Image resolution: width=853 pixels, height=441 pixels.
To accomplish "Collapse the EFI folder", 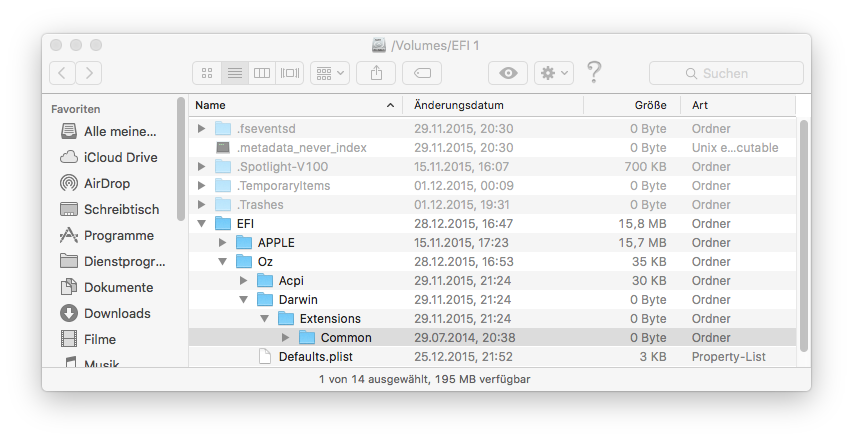I will pos(202,224).
